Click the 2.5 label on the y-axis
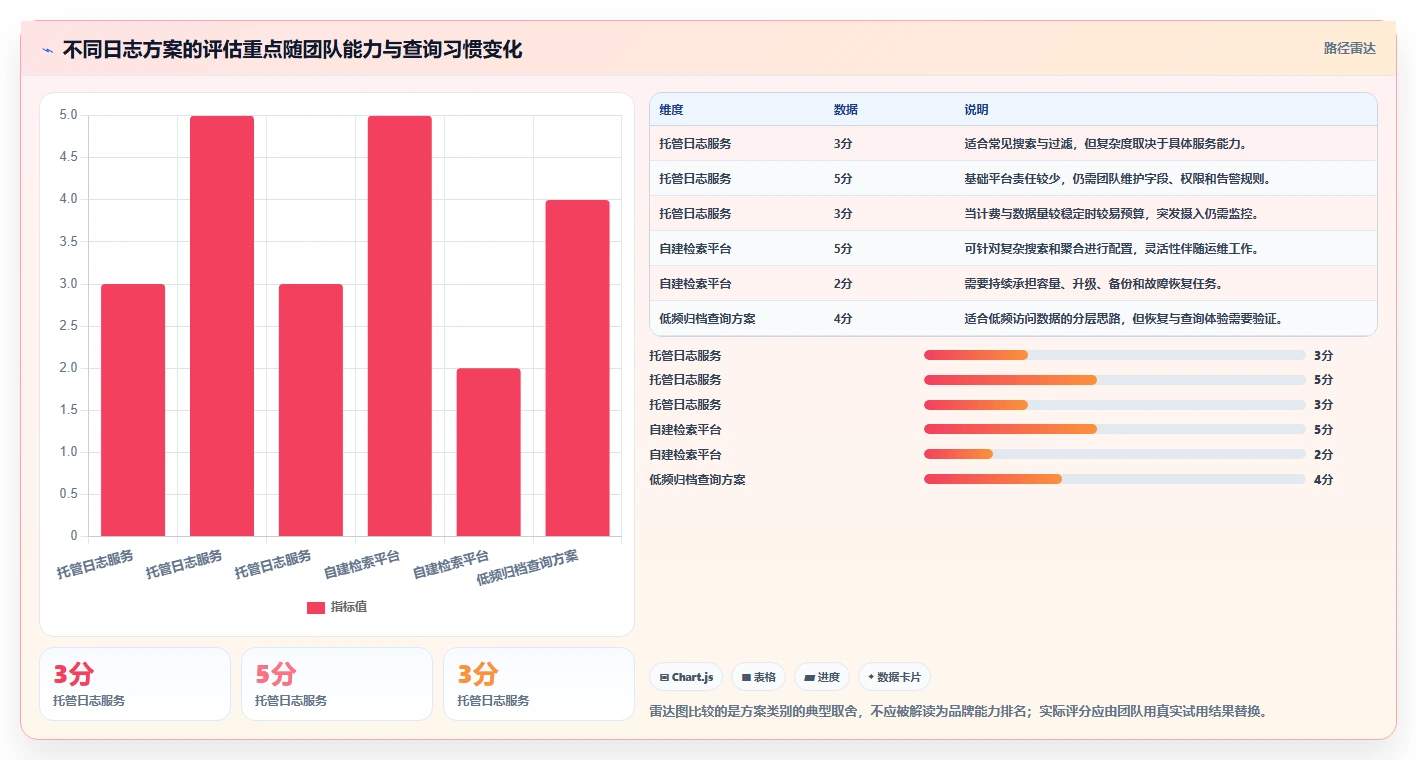1417x760 pixels. coord(68,325)
